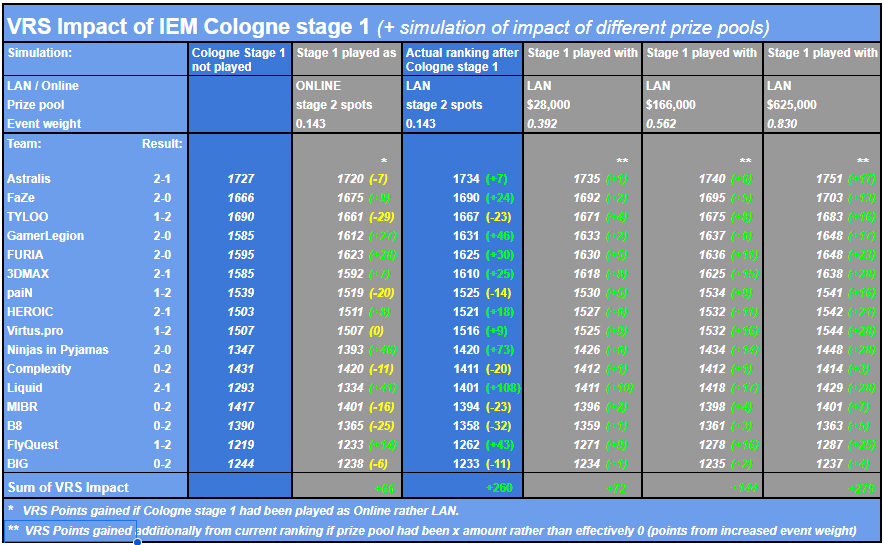This screenshot has width=884, height=545.
Task: Select the '1661 (-29)' TYLOO online value
Action: [x=365, y=217]
